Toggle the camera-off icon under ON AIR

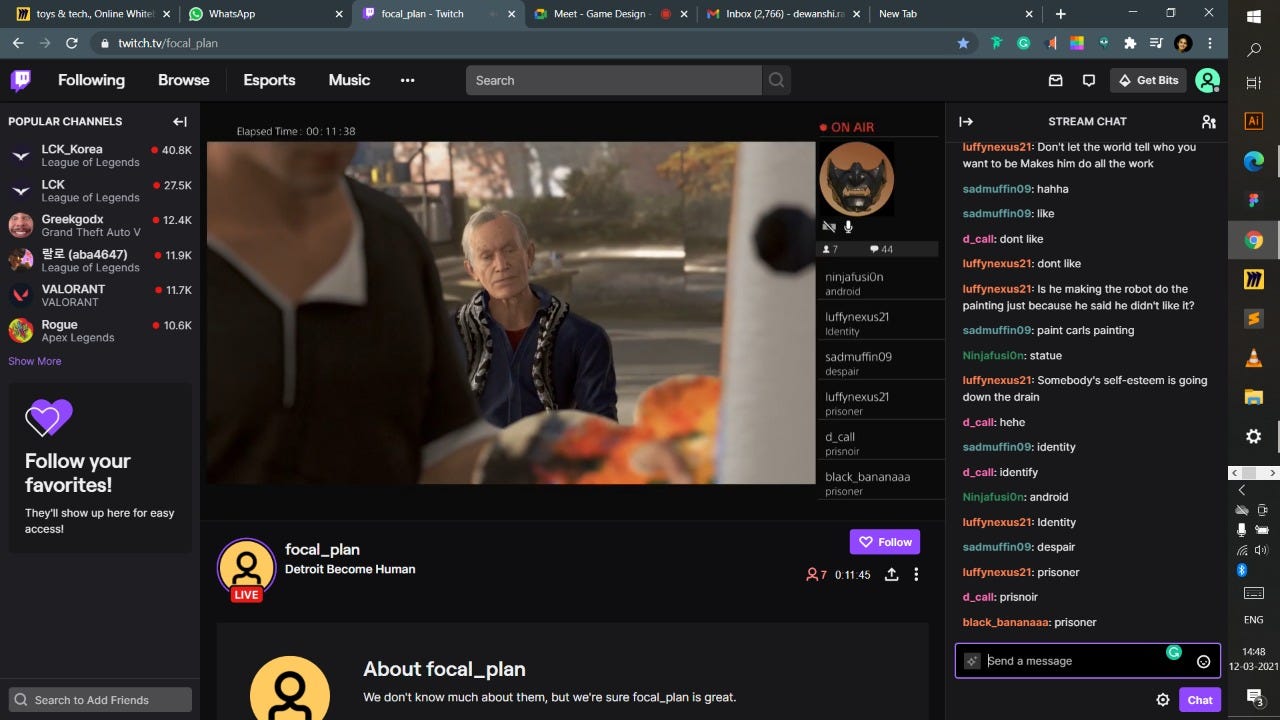(828, 228)
